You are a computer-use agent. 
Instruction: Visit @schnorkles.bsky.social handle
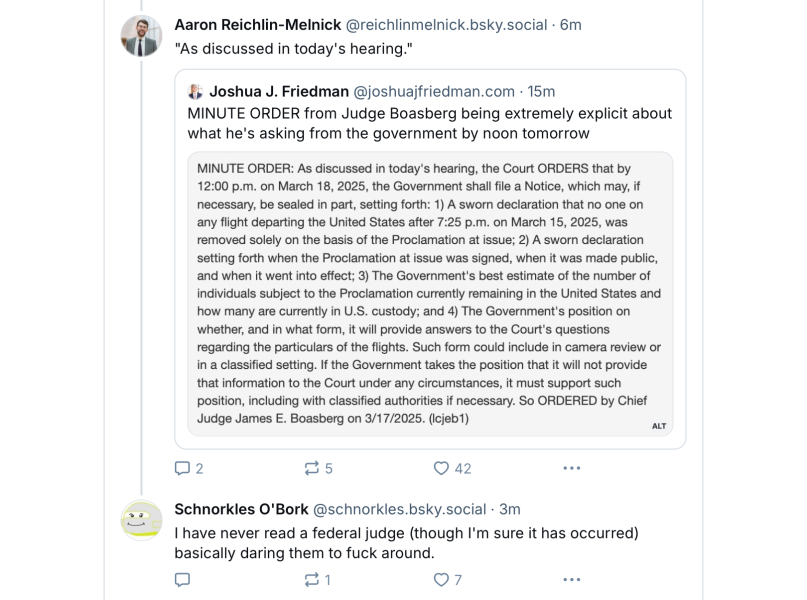click(400, 509)
